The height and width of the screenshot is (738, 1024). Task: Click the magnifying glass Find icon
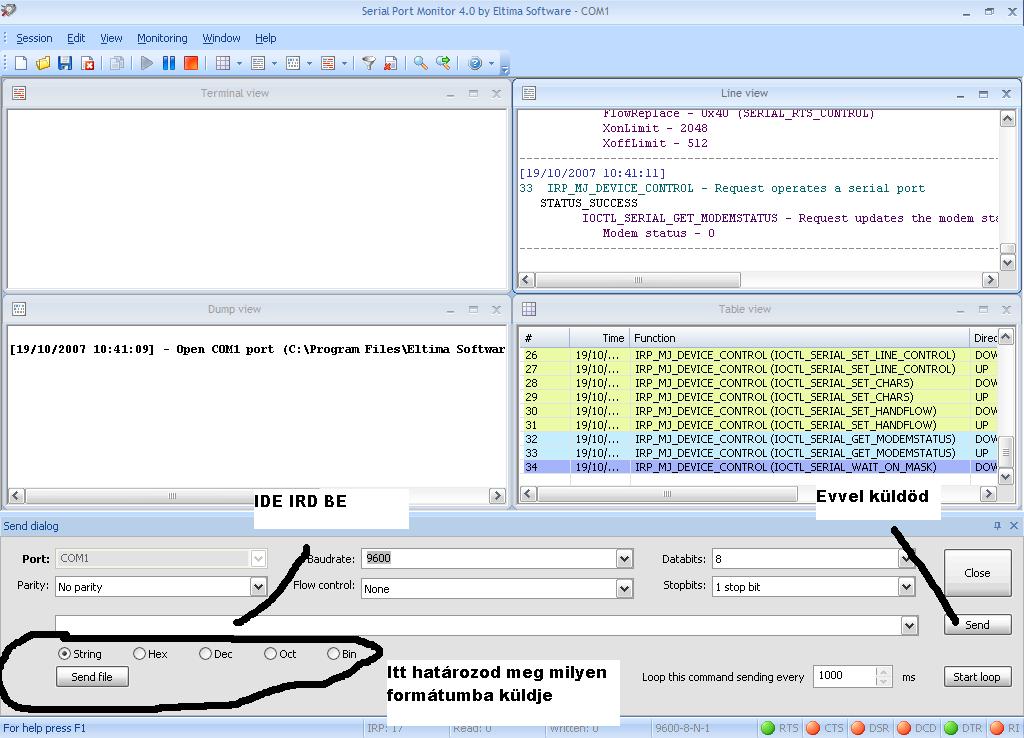click(420, 63)
